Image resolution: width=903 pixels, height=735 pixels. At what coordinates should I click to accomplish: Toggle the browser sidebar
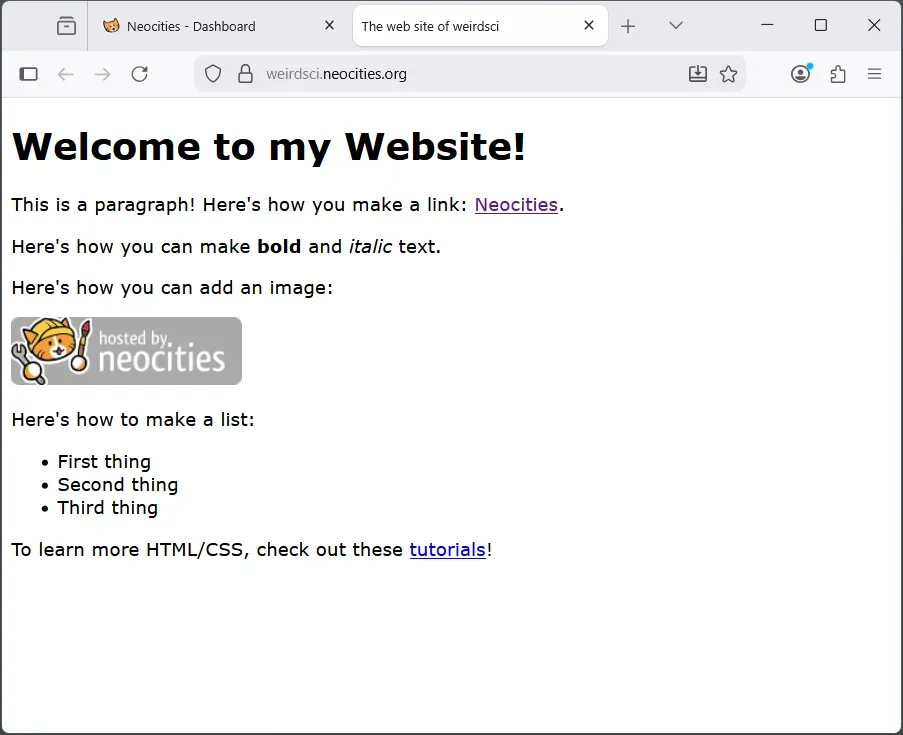[x=29, y=73]
